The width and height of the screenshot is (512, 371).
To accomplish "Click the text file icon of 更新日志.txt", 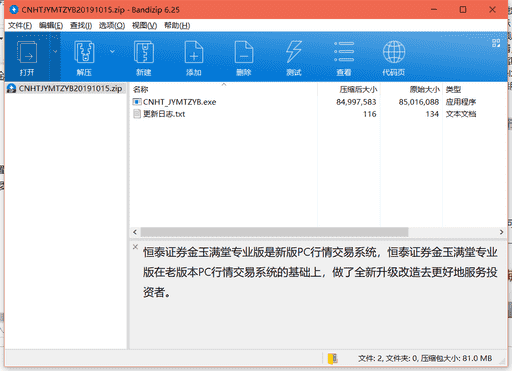I will point(137,114).
